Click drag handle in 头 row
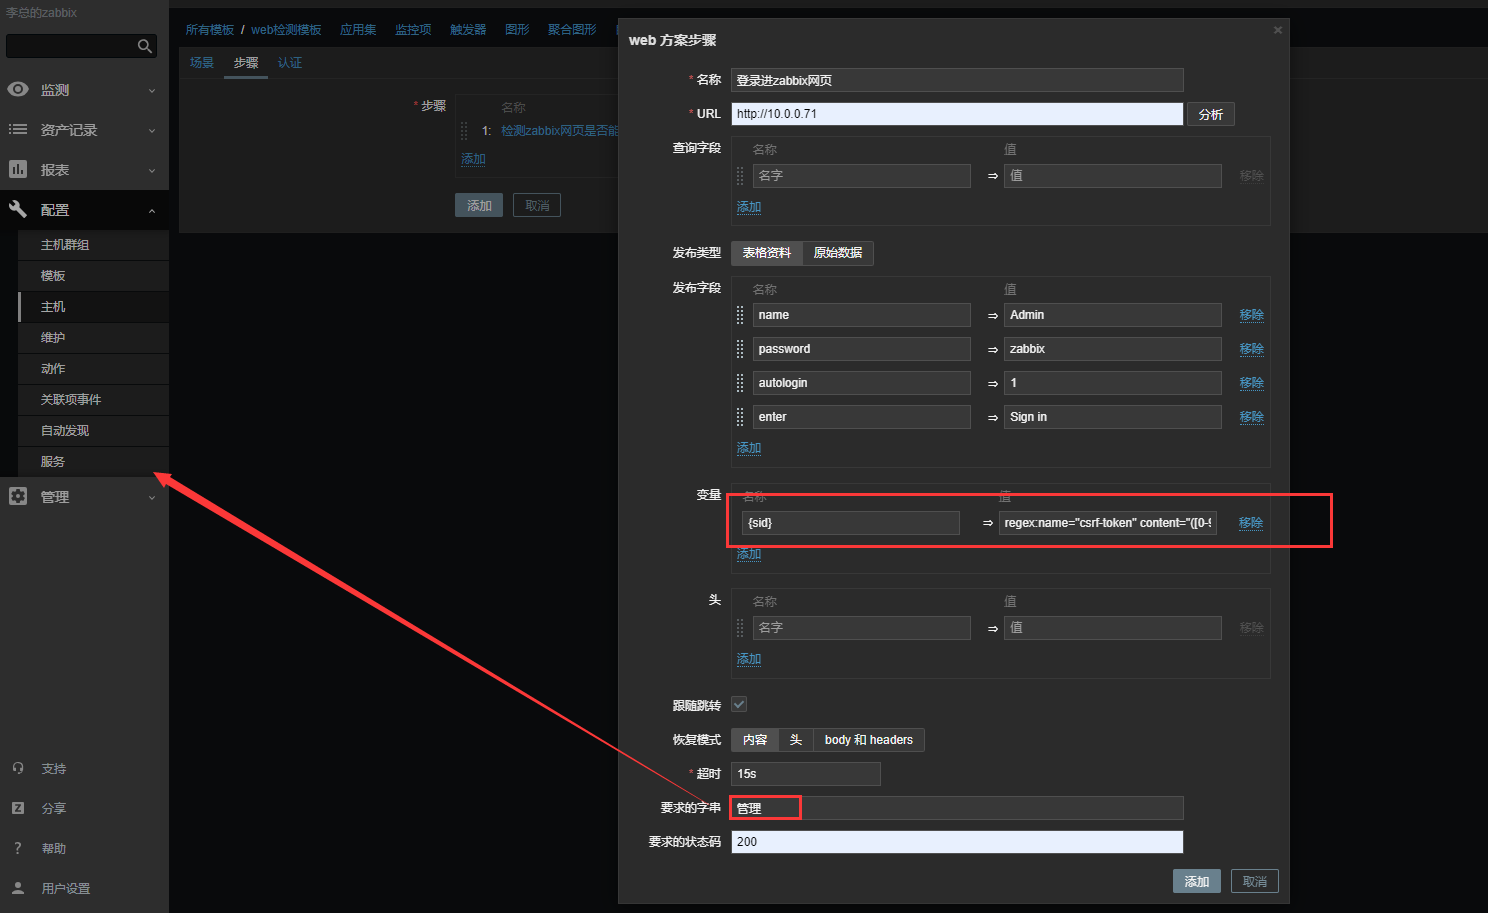The height and width of the screenshot is (913, 1488). pos(740,628)
